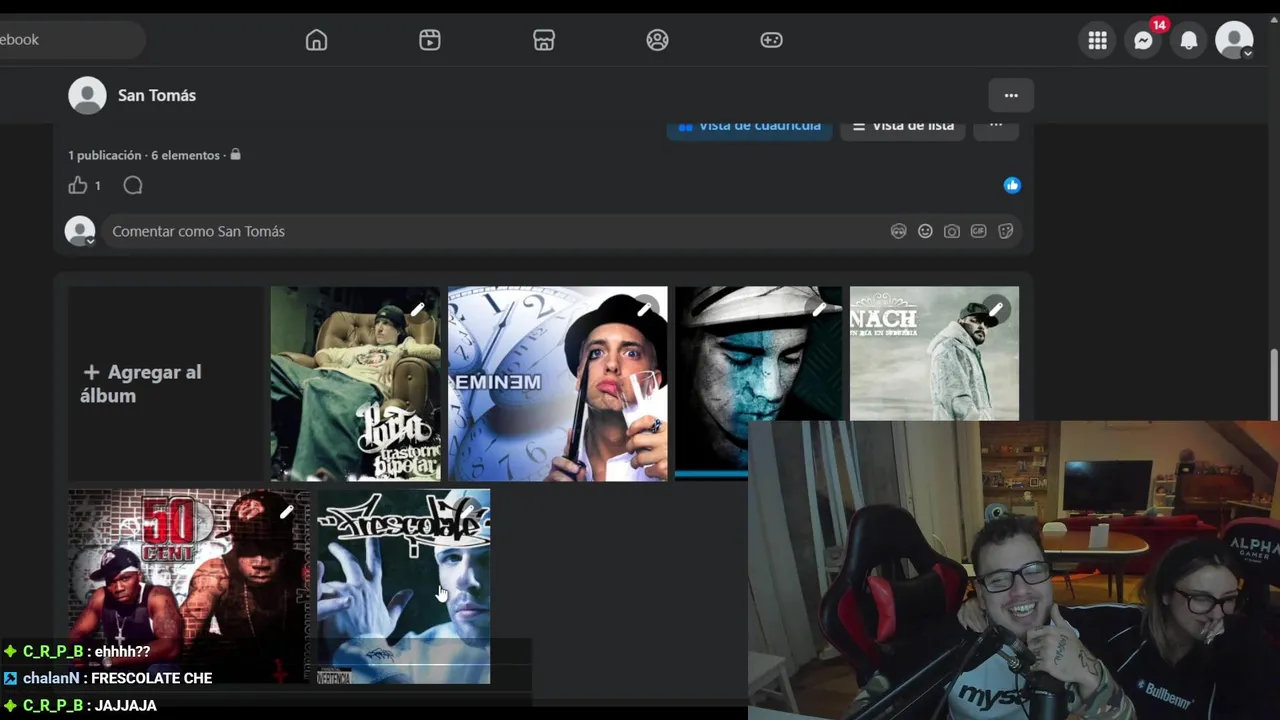1280x720 pixels.
Task: Like the album with thumbs-up icon
Action: (78, 185)
